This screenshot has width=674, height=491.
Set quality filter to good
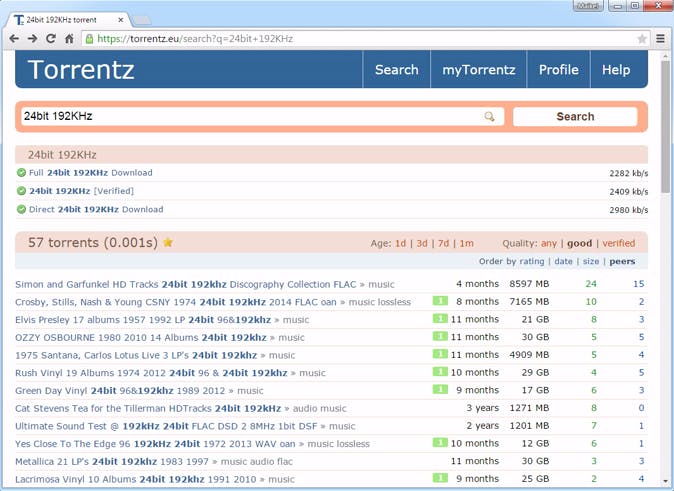coord(579,243)
